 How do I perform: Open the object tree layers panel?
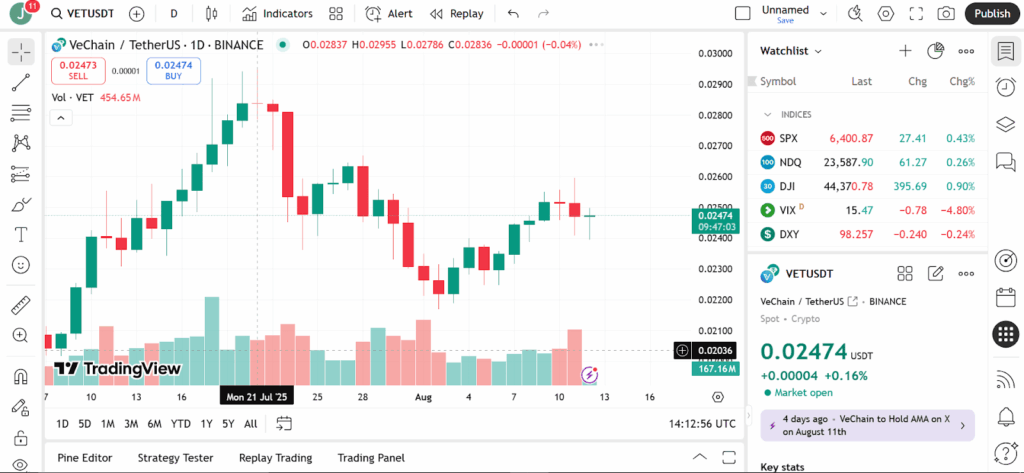tap(1006, 124)
